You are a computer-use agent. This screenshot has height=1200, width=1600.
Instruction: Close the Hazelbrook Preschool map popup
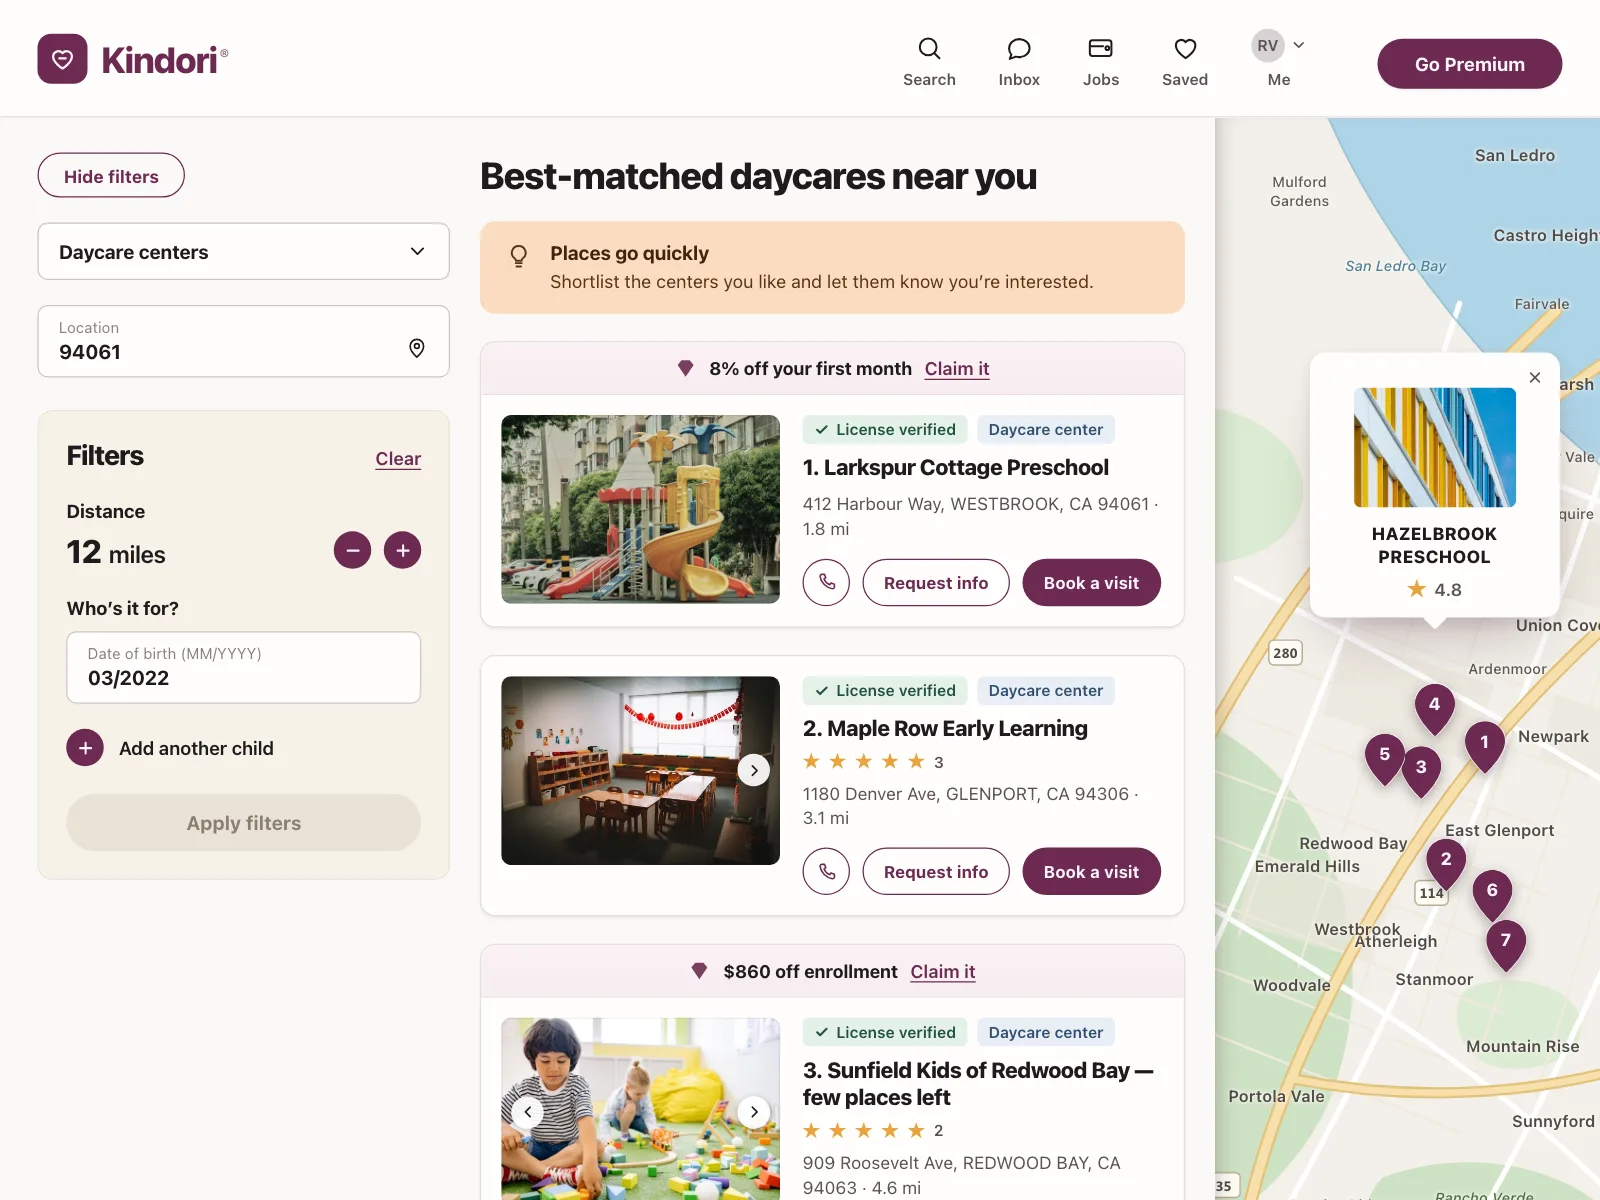1535,377
